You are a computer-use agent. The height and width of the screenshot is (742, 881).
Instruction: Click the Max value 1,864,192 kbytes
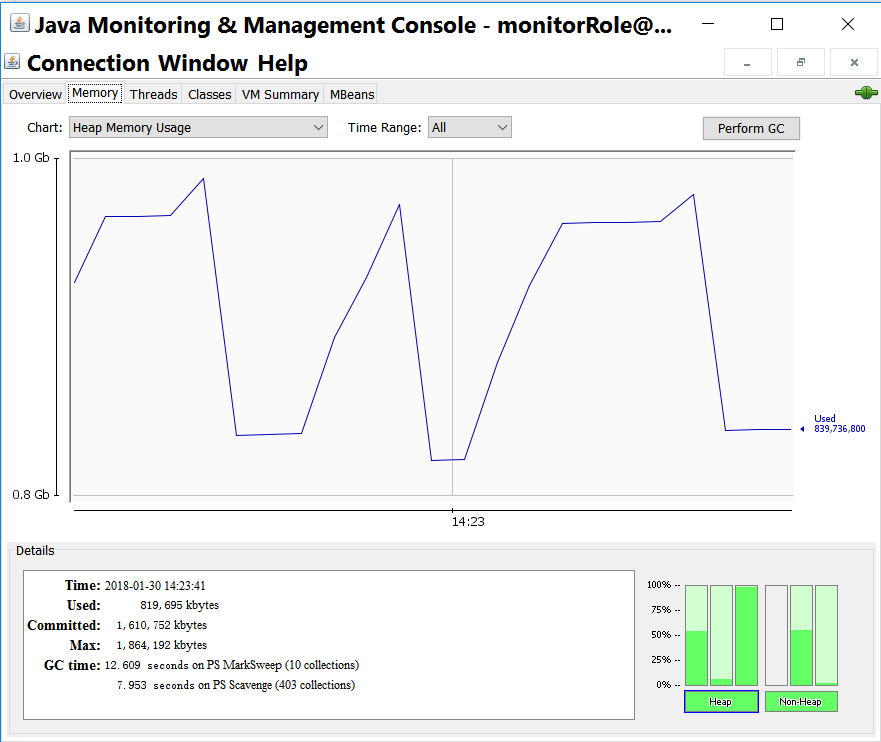[162, 645]
